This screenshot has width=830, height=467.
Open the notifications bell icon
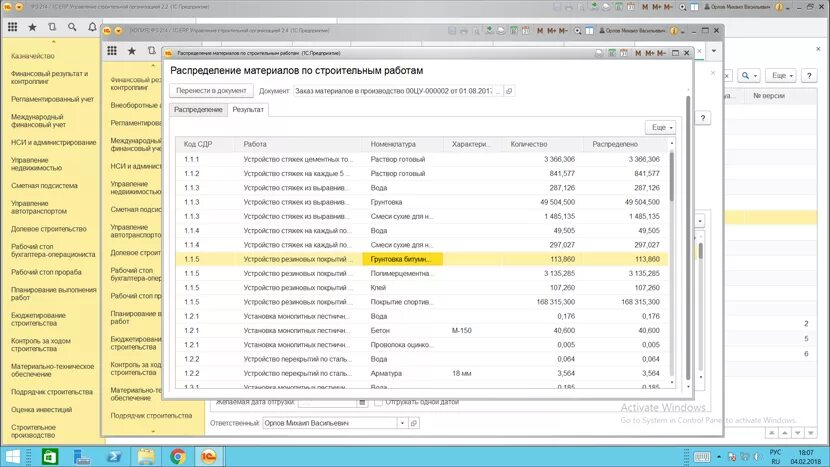pyautogui.click(x=92, y=27)
